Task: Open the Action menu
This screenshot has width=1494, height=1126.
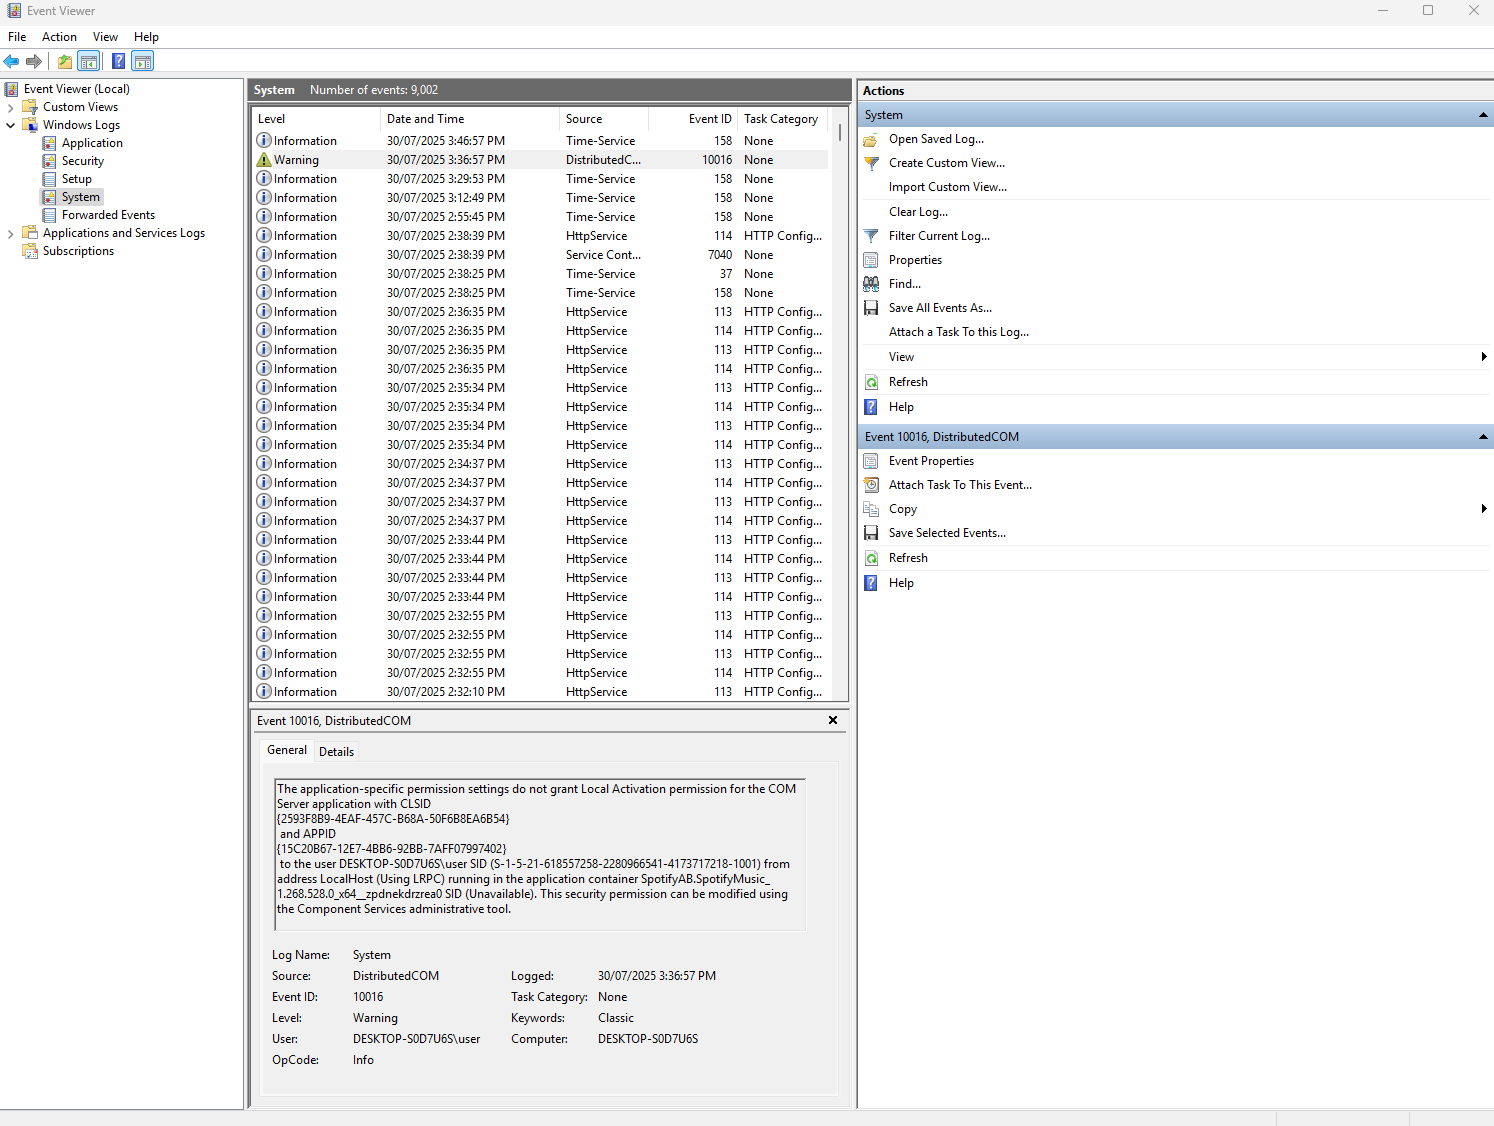Action: coord(59,37)
